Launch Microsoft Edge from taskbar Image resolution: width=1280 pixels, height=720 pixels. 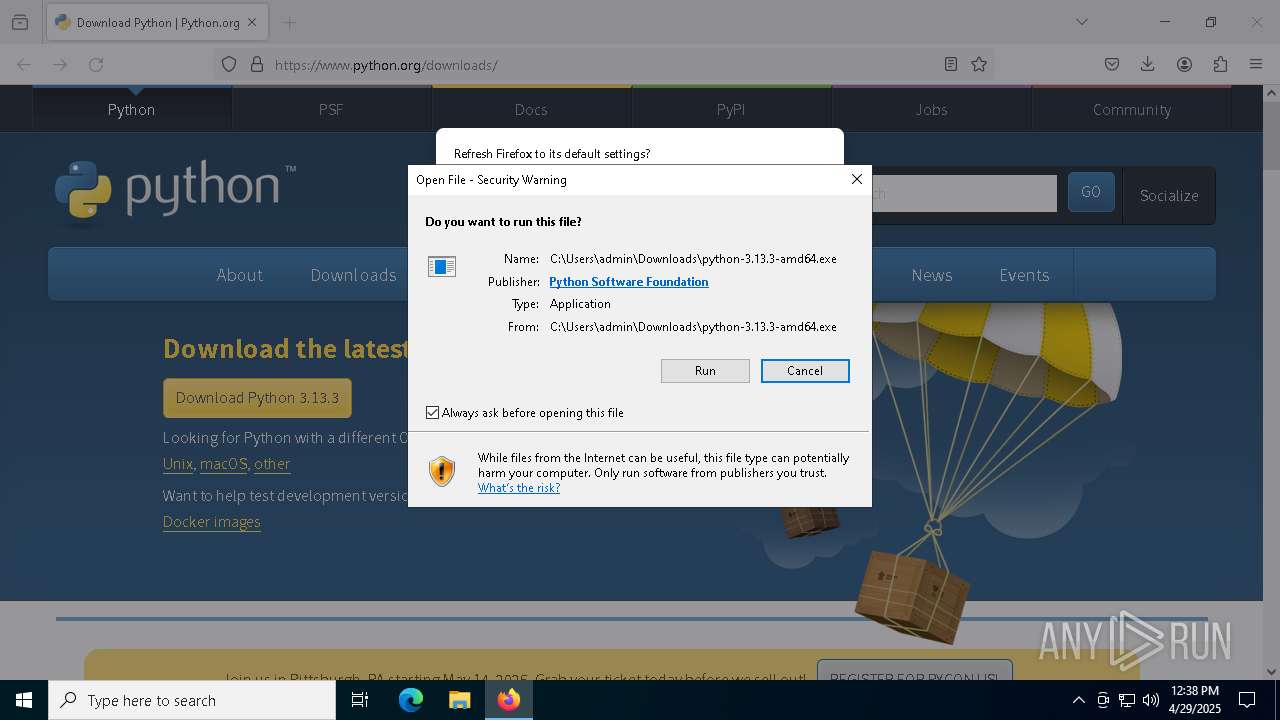pos(411,700)
